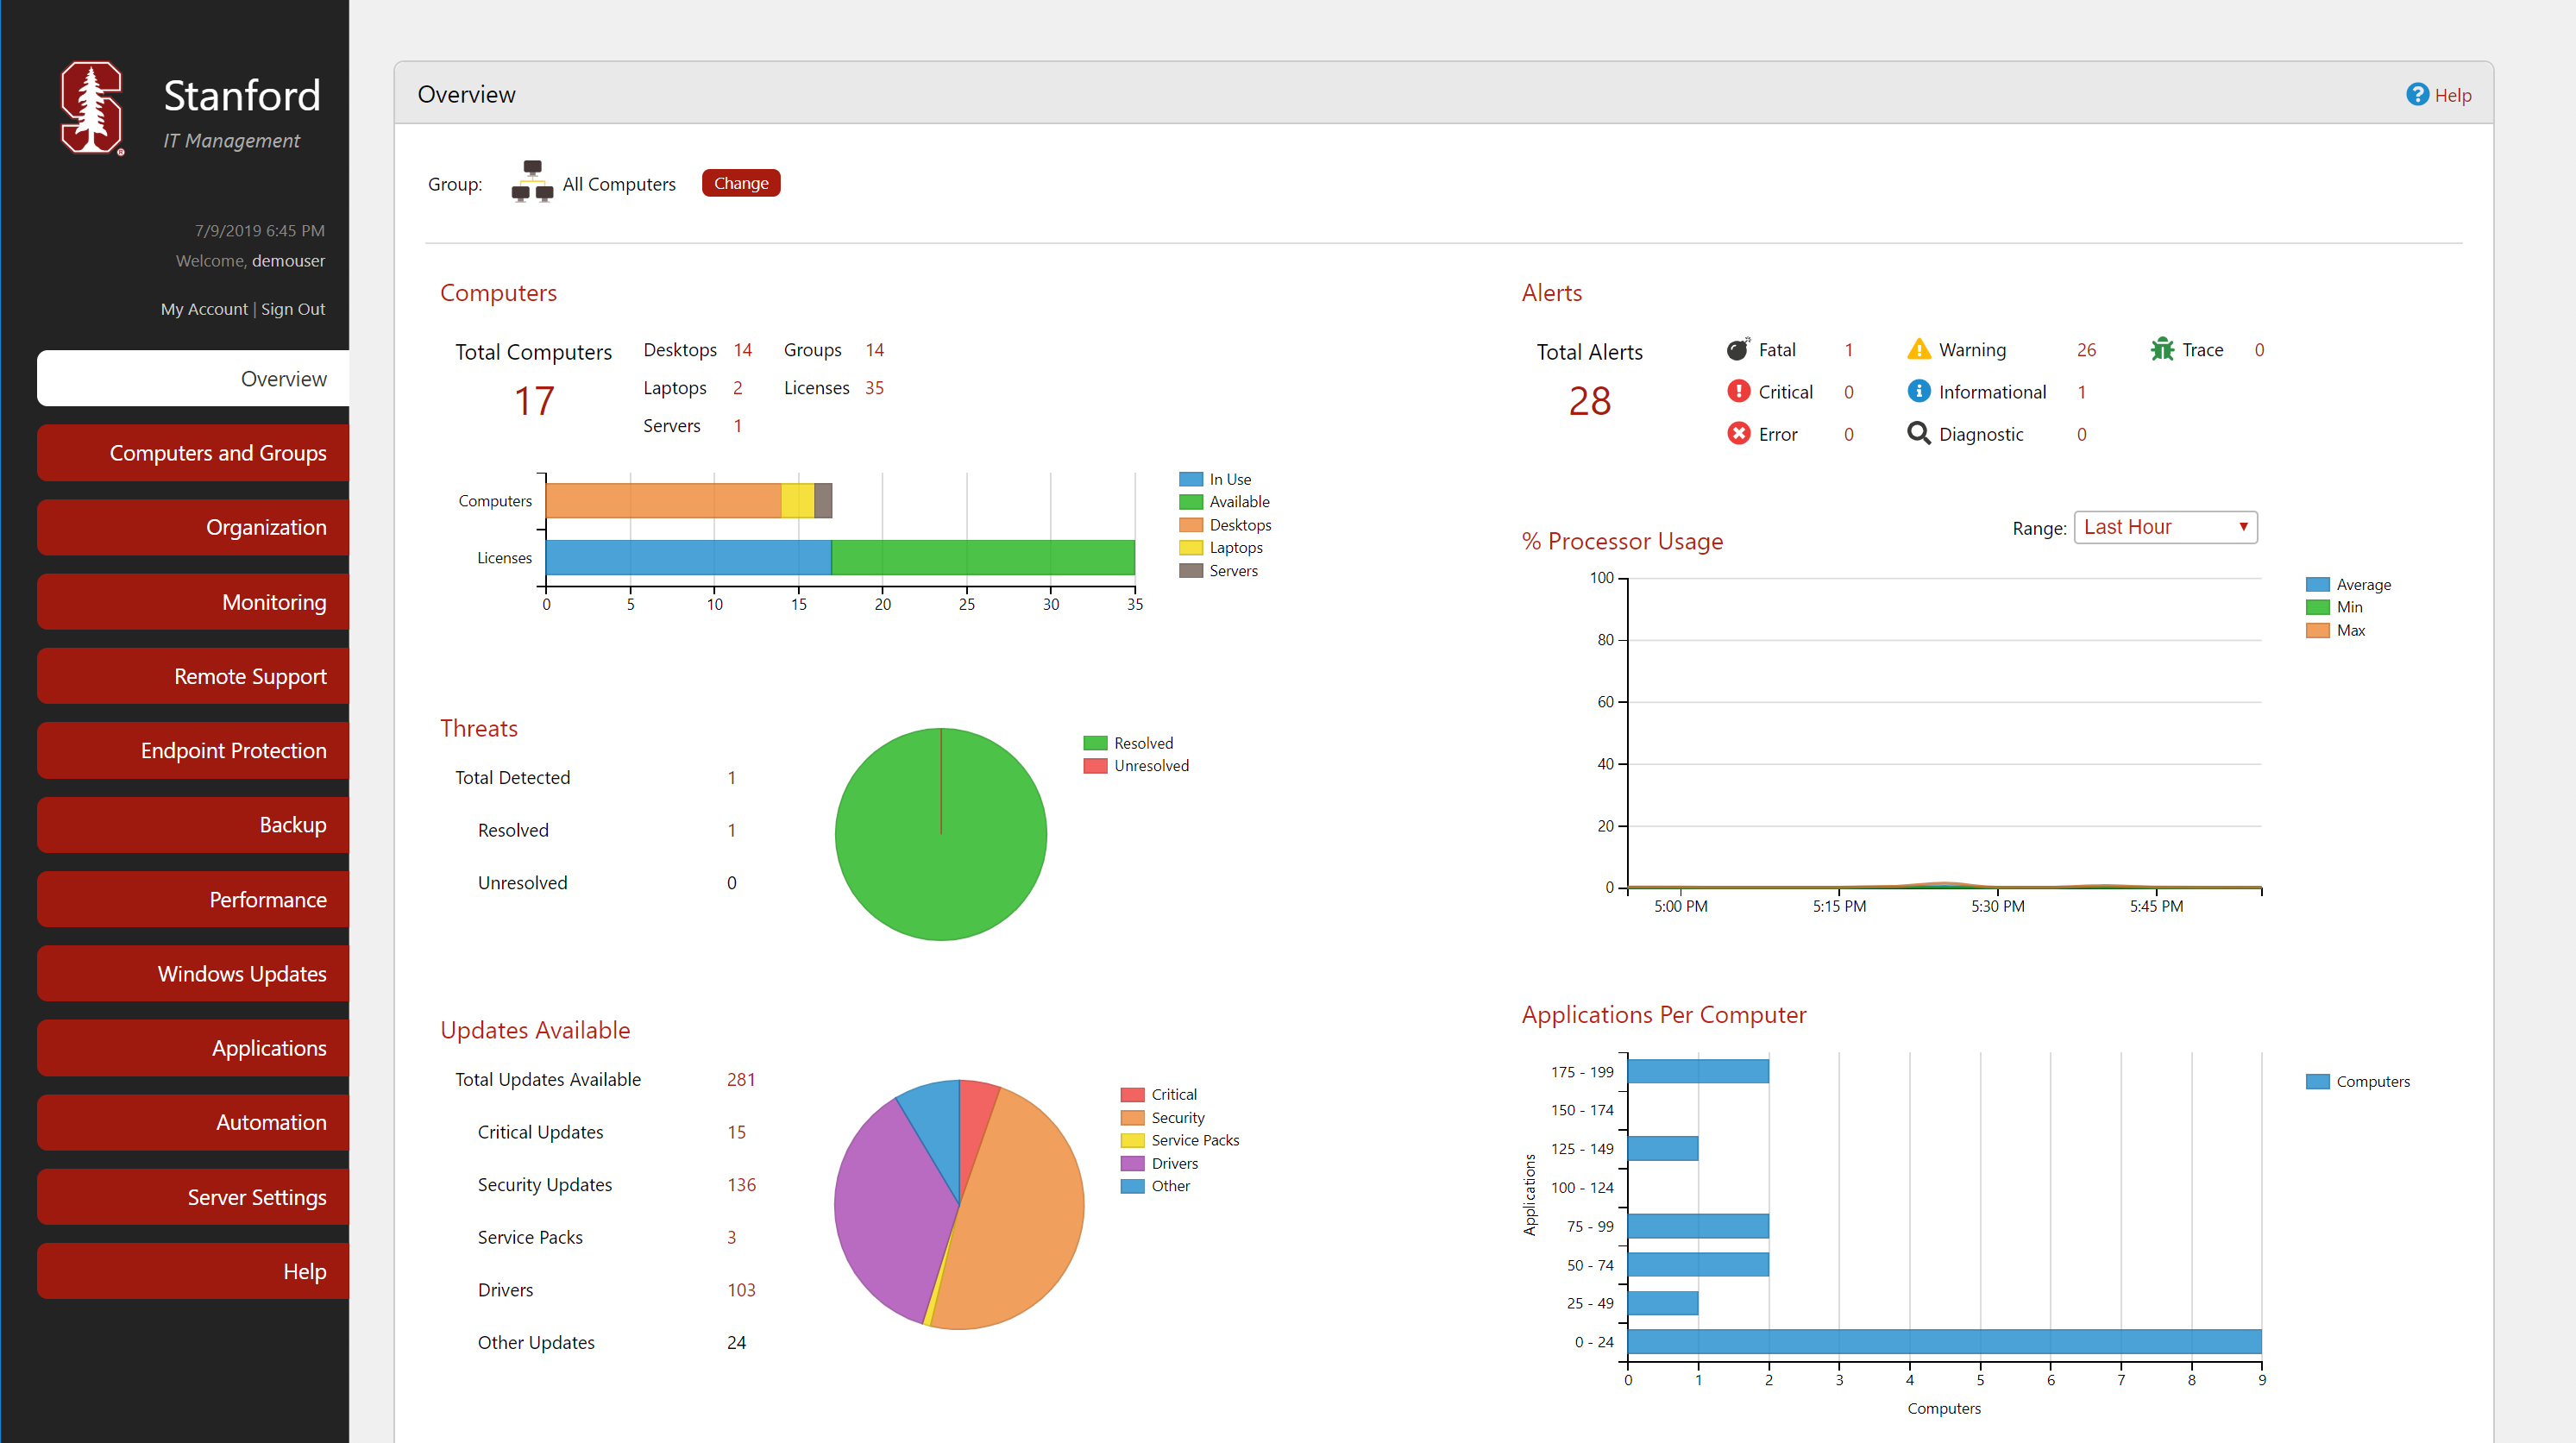Click the Warning triangle icon
Viewport: 2576px width, 1443px height.
pyautogui.click(x=1918, y=349)
